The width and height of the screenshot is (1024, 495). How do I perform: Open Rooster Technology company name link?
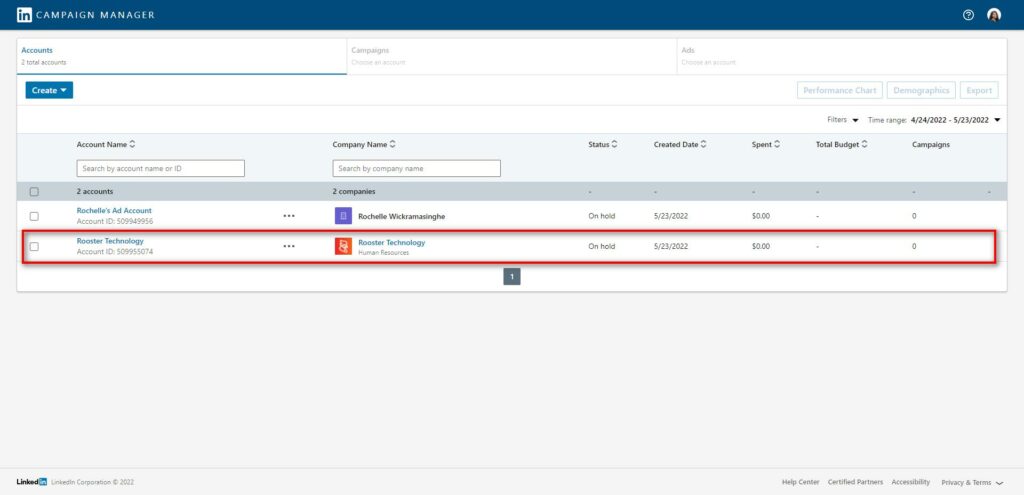392,242
